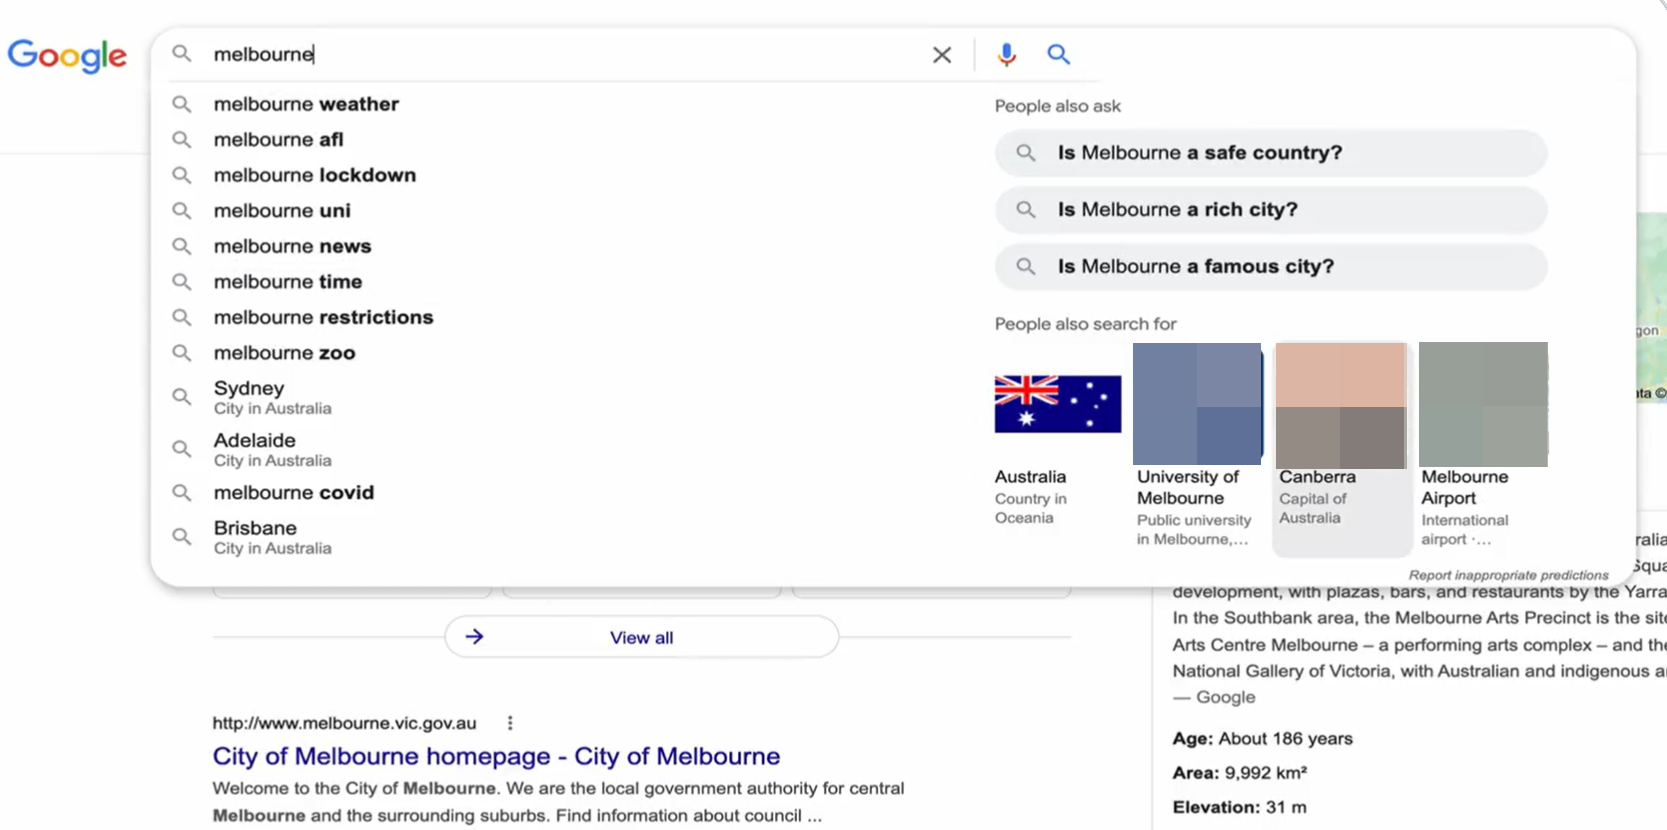This screenshot has height=830, width=1667.
Task: Click magnifier icon beside 'melbourne restrictions'
Action: pos(181,317)
